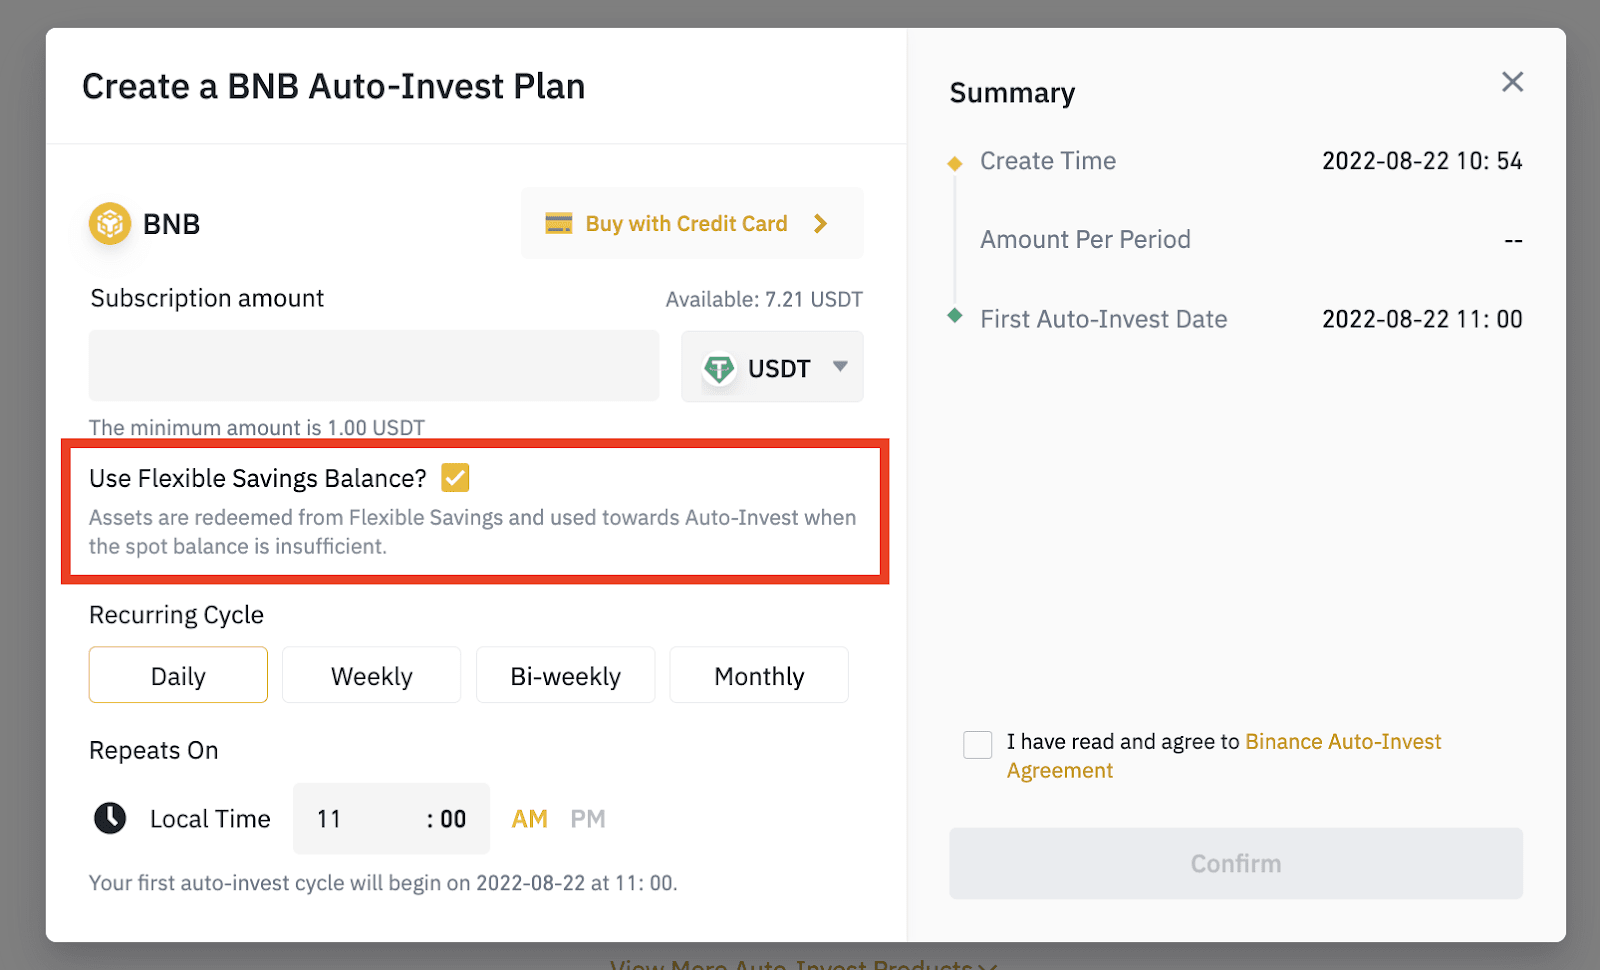This screenshot has width=1600, height=970.
Task: Choose the Monthly recurring cycle
Action: (759, 676)
